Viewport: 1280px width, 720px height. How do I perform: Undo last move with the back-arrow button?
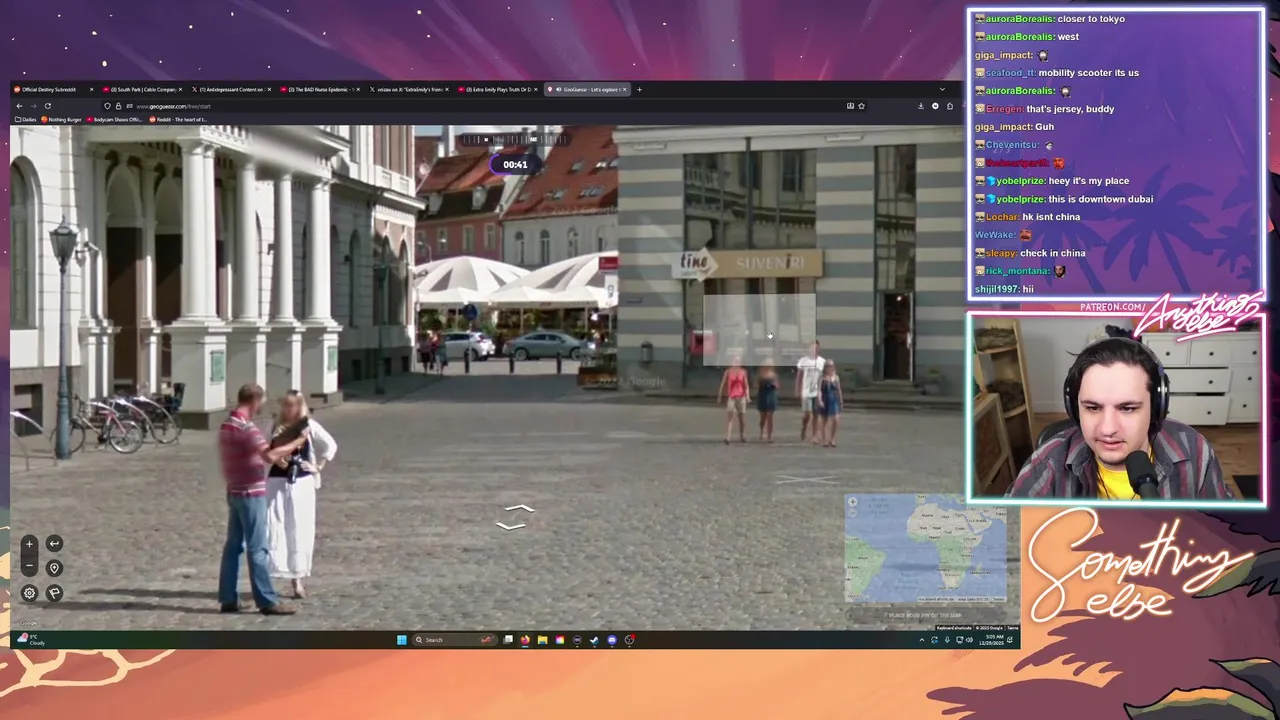tap(54, 544)
